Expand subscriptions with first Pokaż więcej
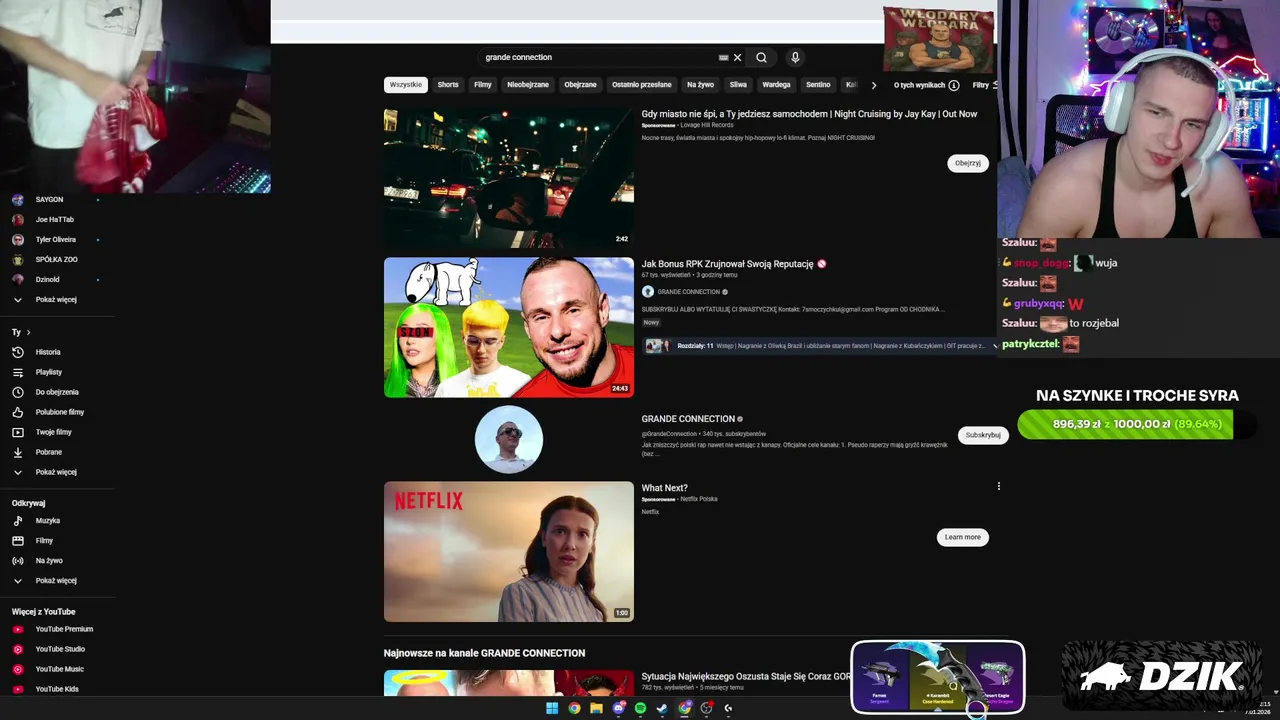 [x=56, y=300]
